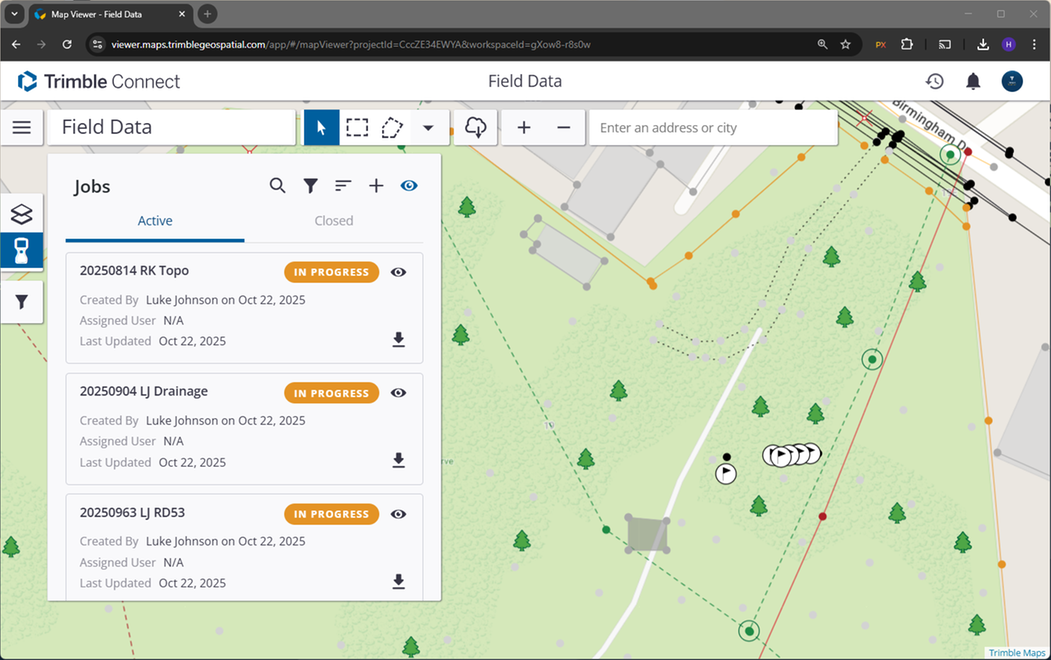The width and height of the screenshot is (1051, 660).
Task: Hide the 20250904 LJ Drainage job
Action: tap(398, 393)
